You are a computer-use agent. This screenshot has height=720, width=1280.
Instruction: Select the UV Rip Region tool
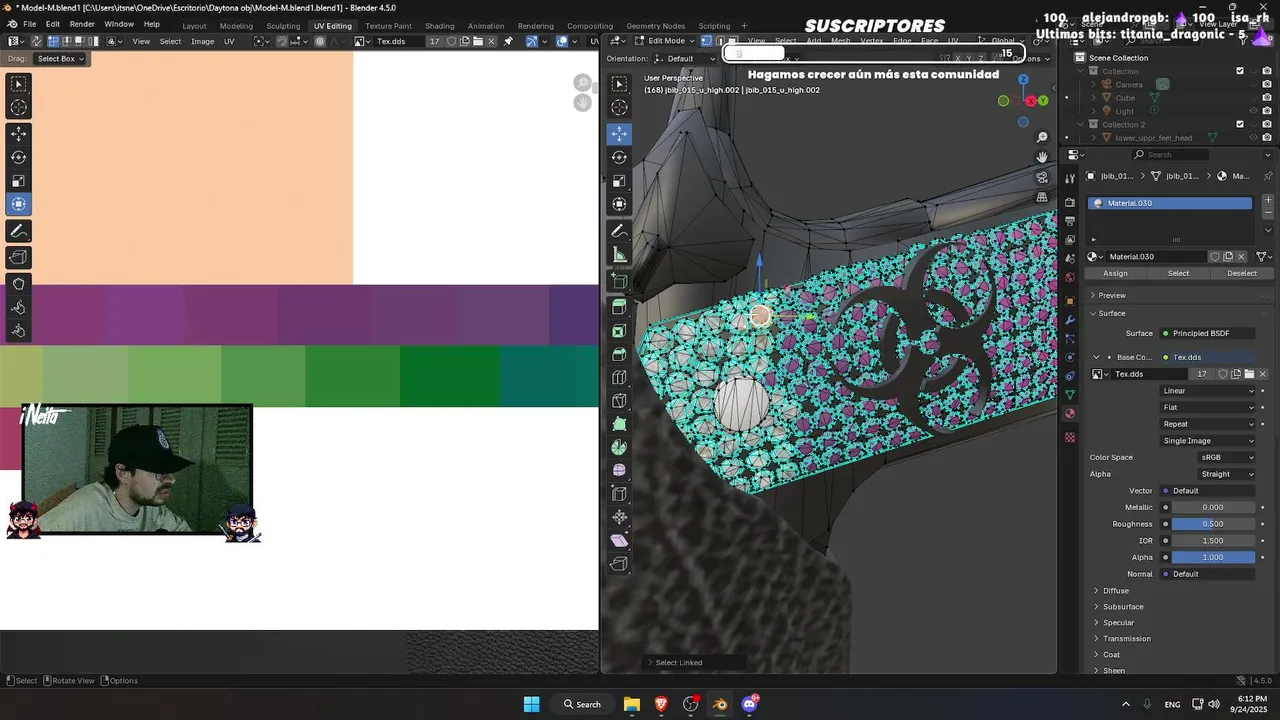[x=18, y=257]
